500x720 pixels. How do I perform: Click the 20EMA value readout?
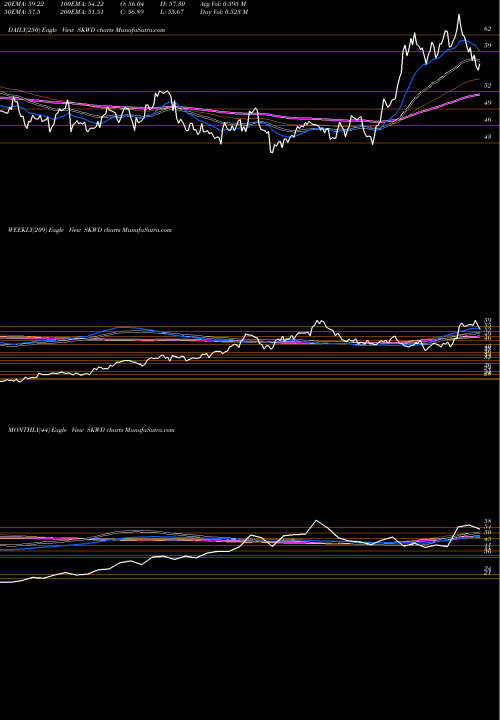point(23,4)
